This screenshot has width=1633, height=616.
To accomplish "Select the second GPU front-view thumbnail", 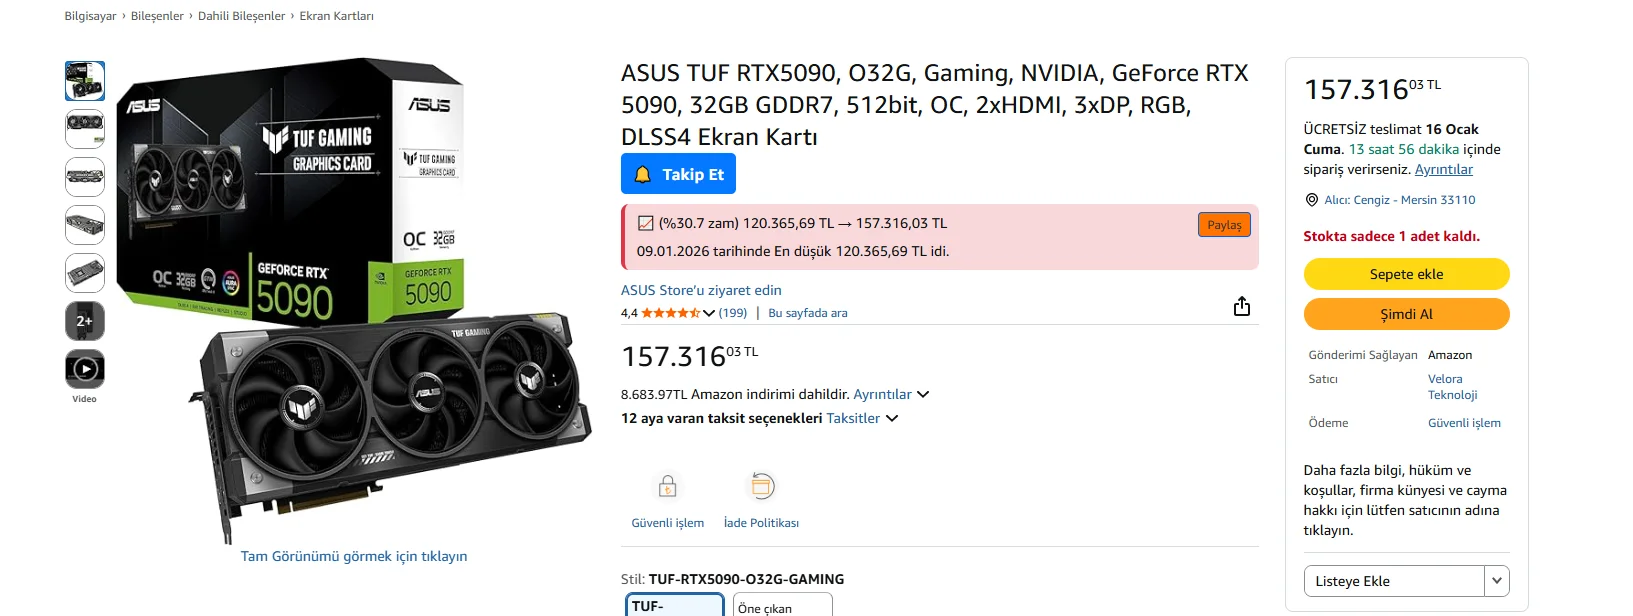I will pos(85,129).
